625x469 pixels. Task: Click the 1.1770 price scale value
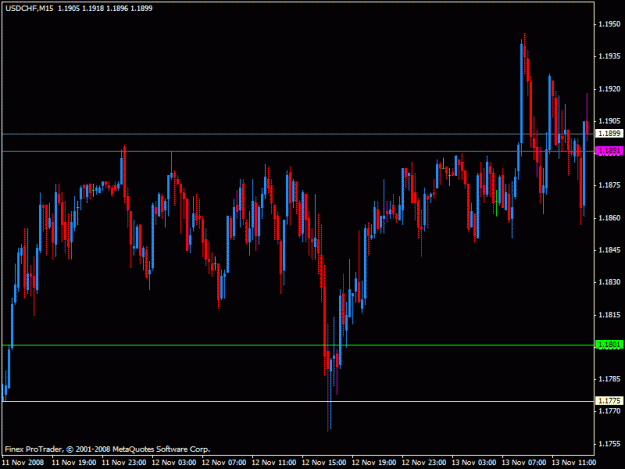tap(609, 411)
